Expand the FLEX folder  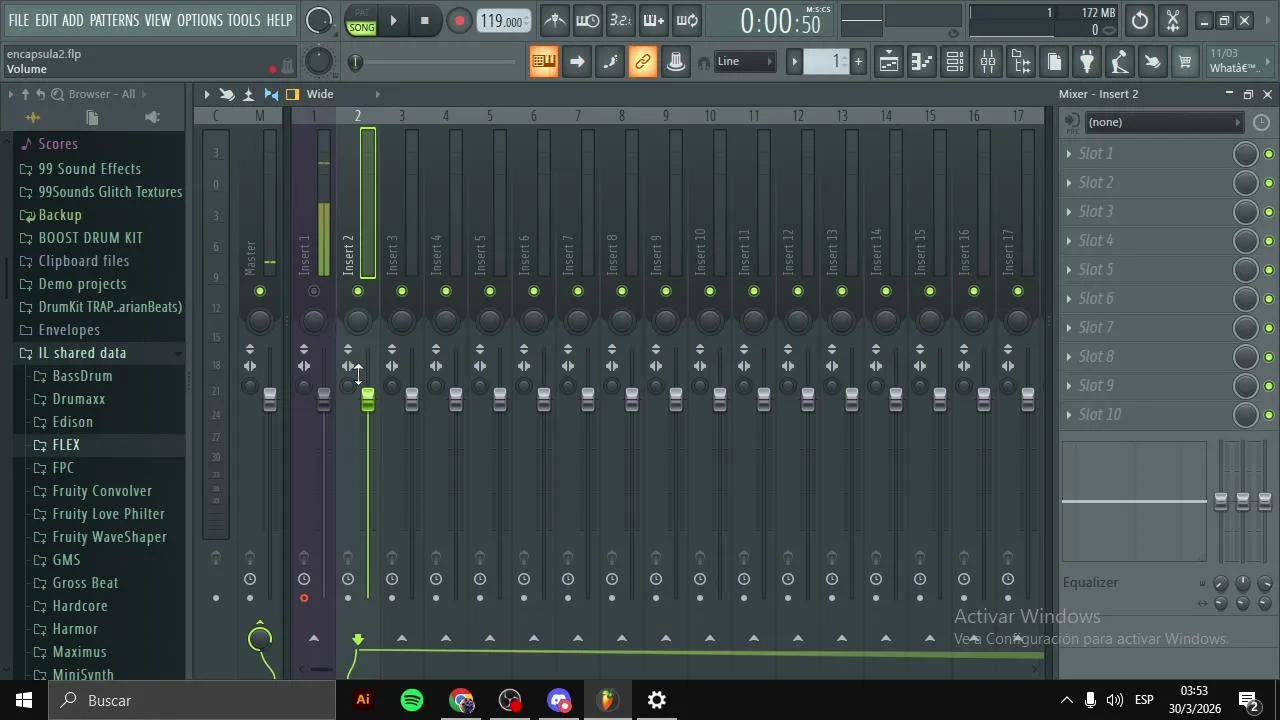pos(66,445)
